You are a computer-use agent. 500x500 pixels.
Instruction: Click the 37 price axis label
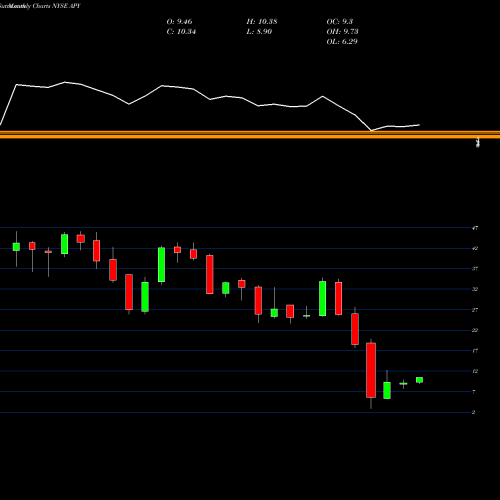475,269
